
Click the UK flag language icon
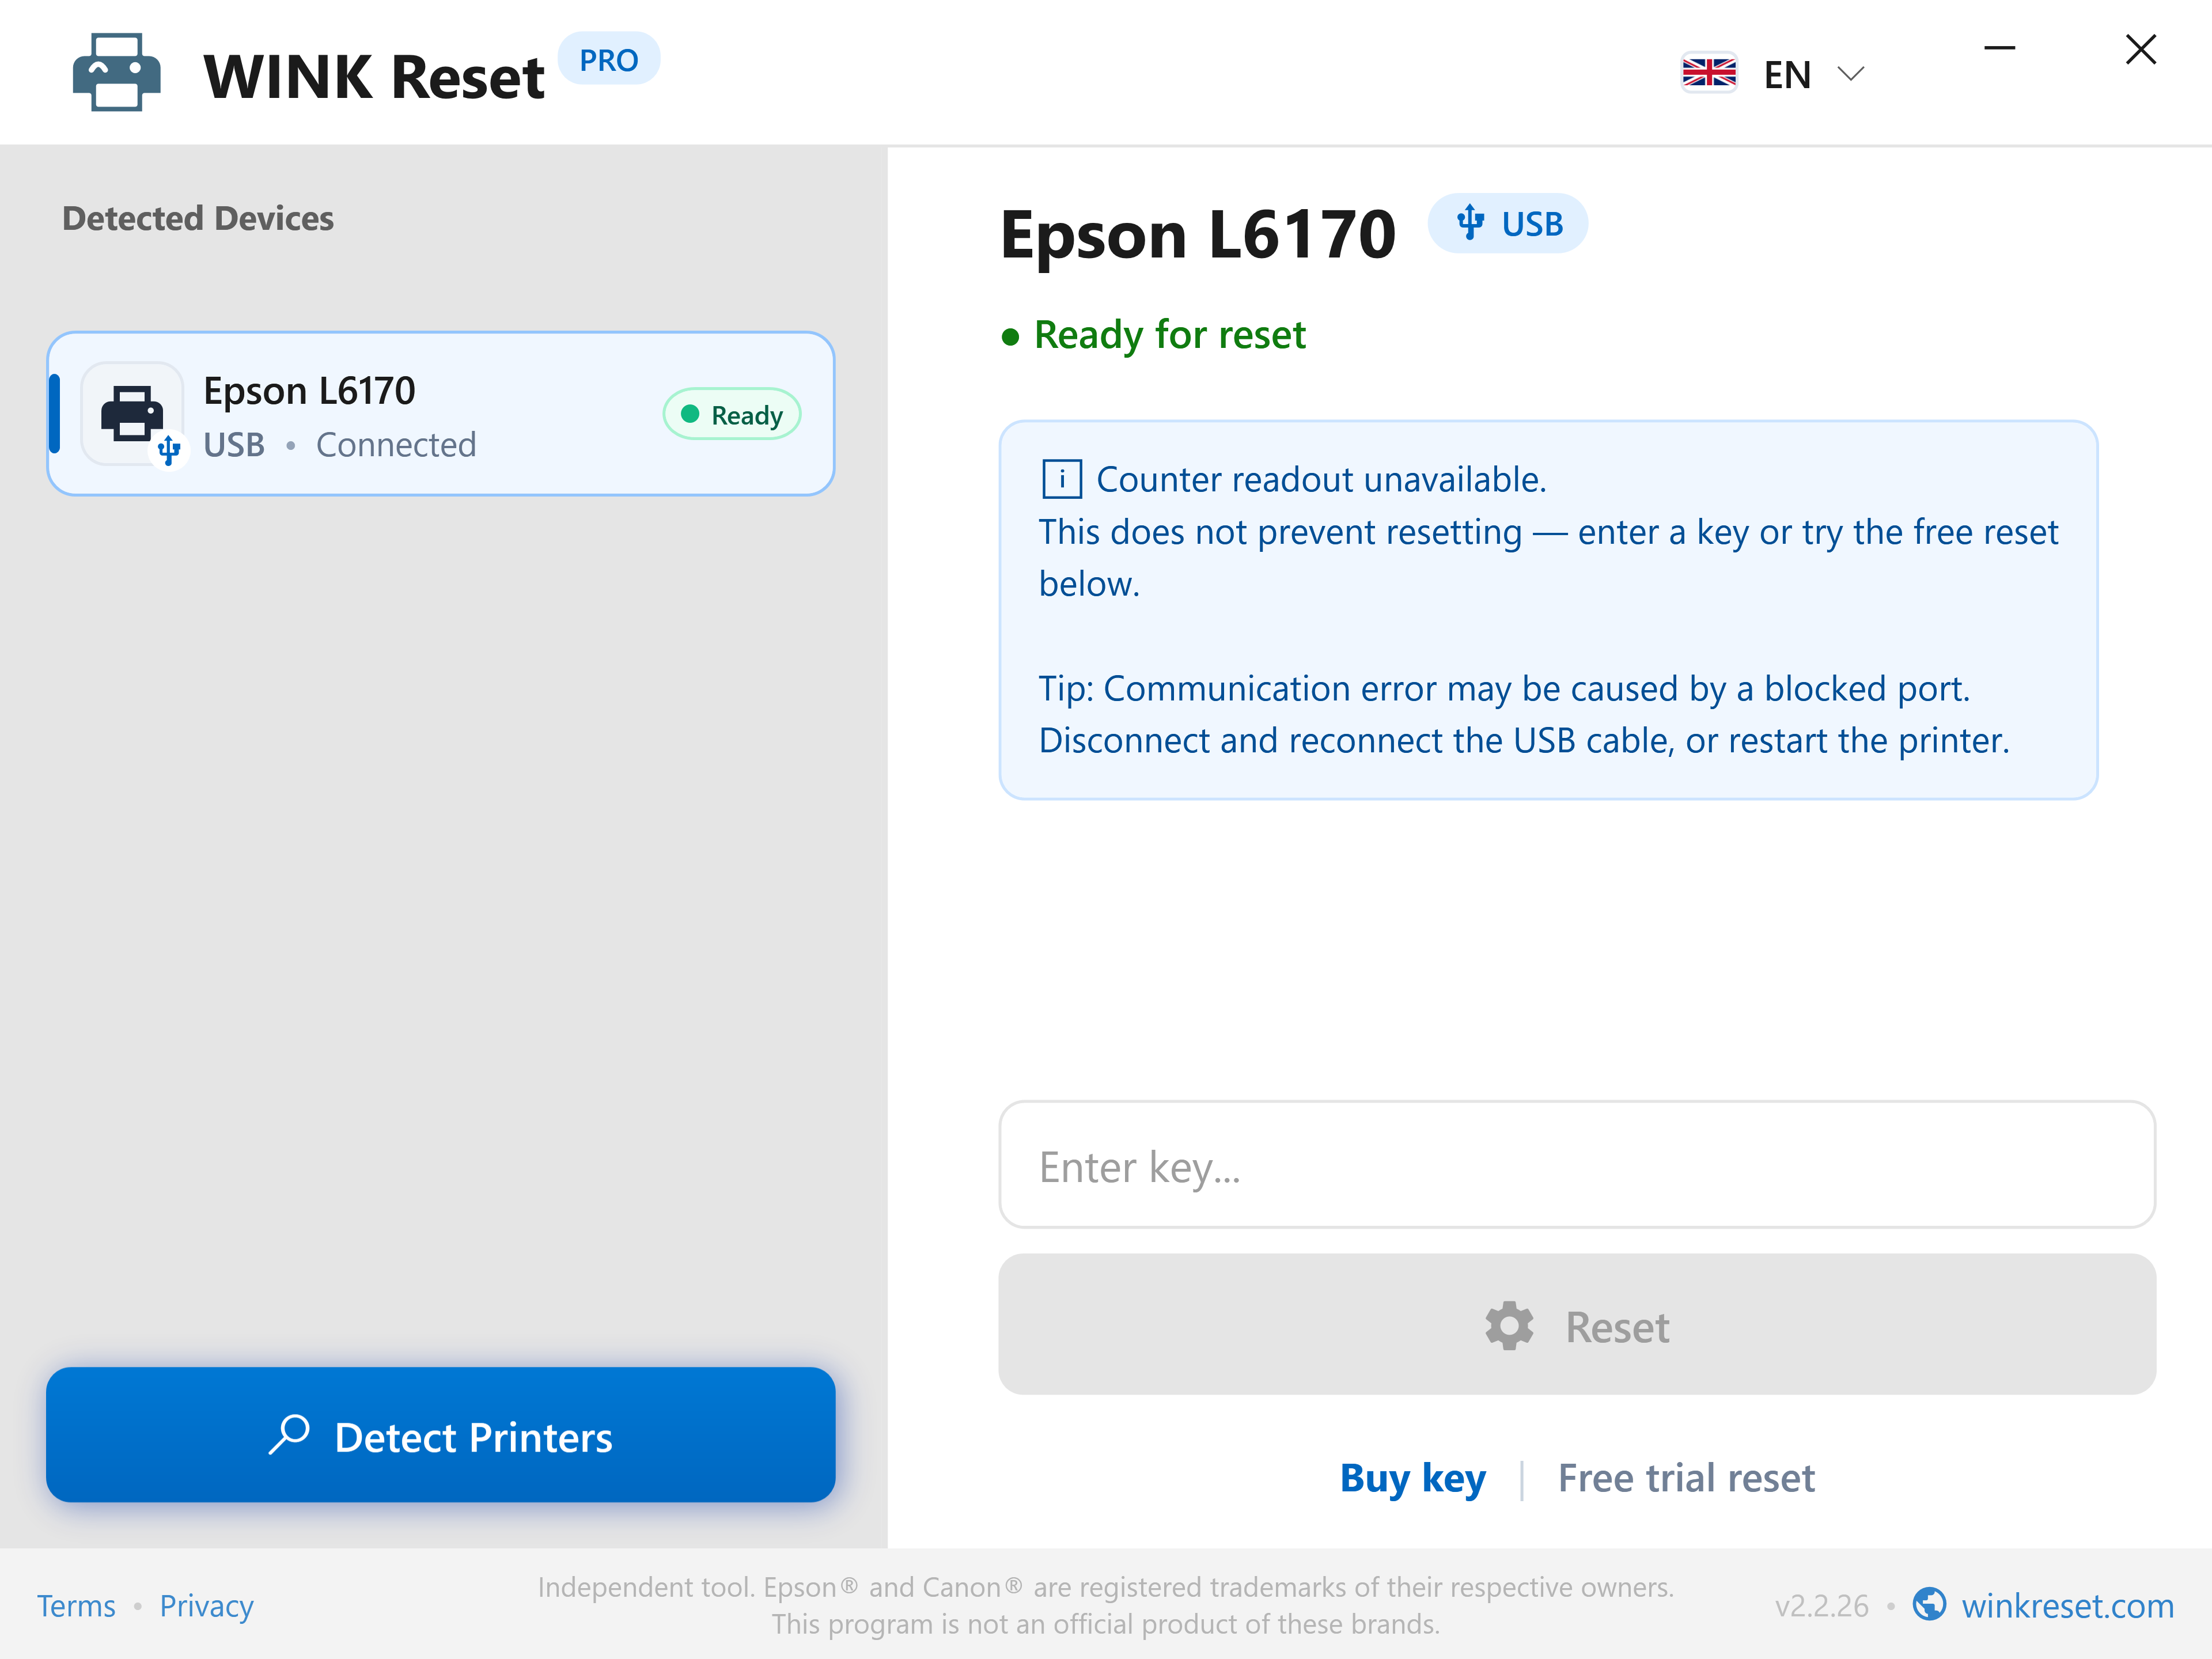coord(1709,73)
